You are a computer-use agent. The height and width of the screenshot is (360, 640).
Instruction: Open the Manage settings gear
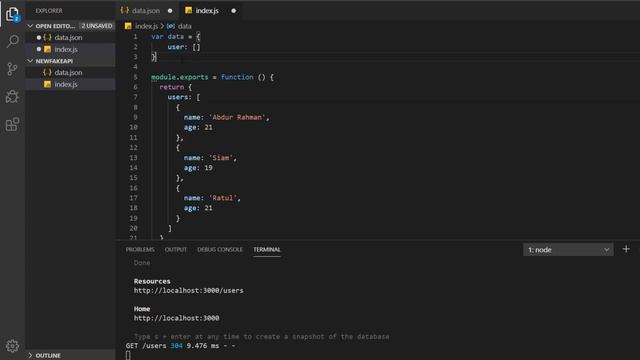click(12, 346)
